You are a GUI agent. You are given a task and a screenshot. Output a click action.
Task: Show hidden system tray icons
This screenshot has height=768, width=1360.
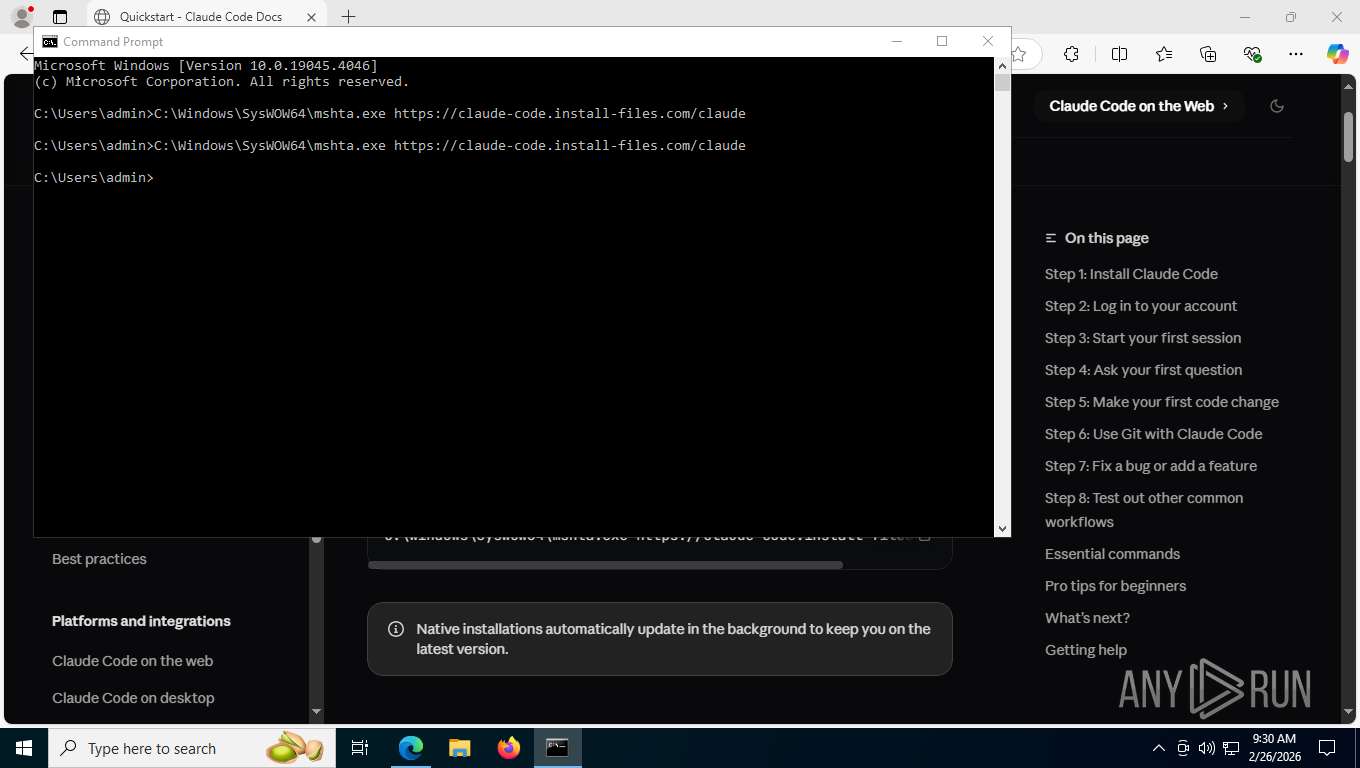[x=1159, y=748]
